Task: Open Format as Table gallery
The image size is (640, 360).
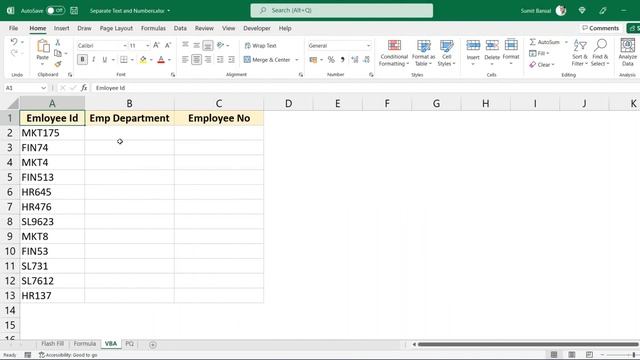Action: tap(423, 53)
